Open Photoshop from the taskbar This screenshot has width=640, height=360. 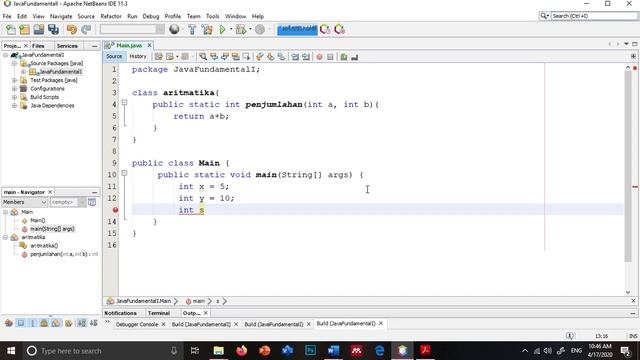(x=311, y=351)
